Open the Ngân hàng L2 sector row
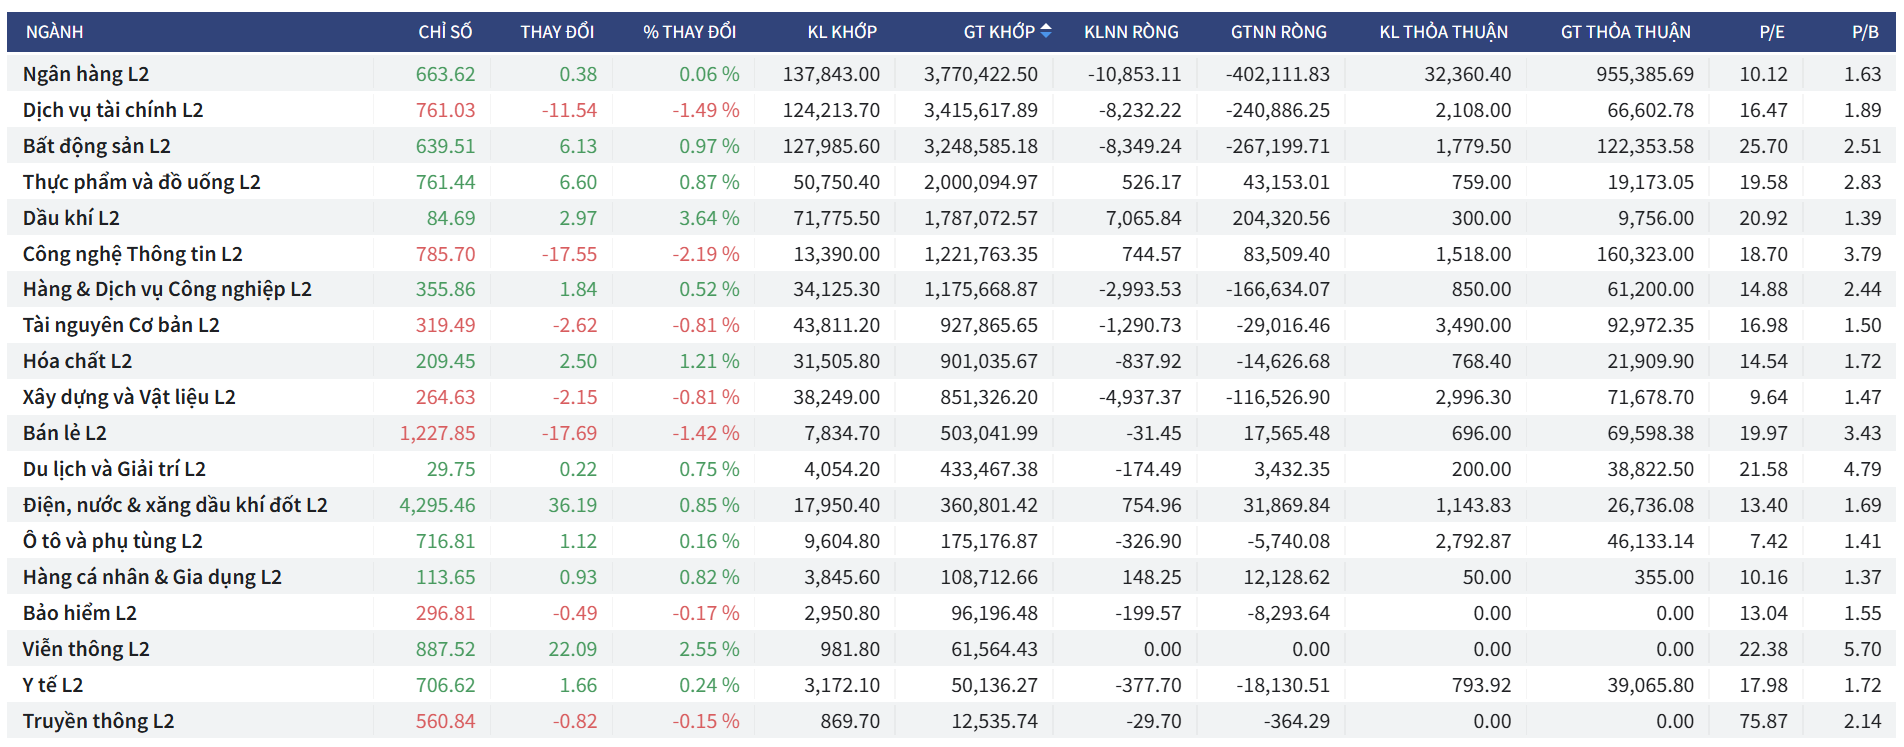 [86, 74]
